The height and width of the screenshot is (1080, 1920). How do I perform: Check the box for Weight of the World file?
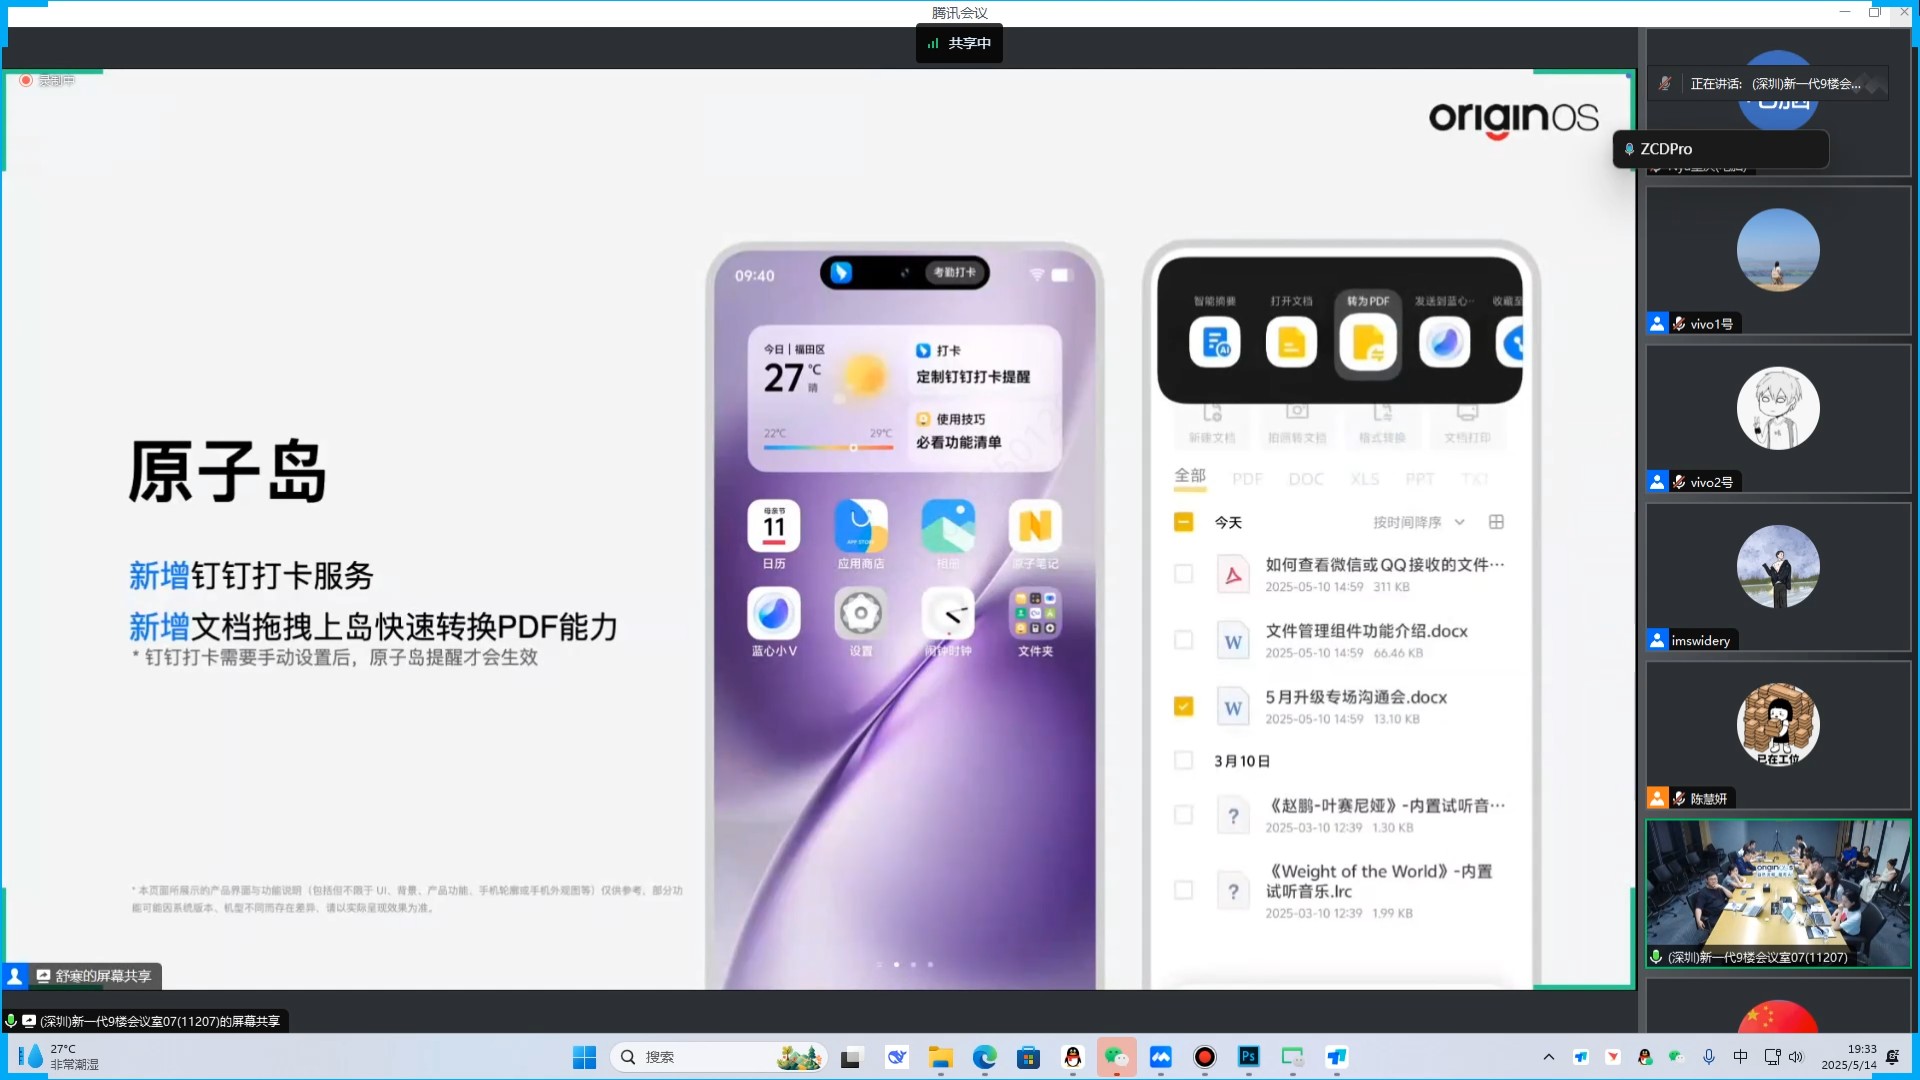tap(1183, 890)
